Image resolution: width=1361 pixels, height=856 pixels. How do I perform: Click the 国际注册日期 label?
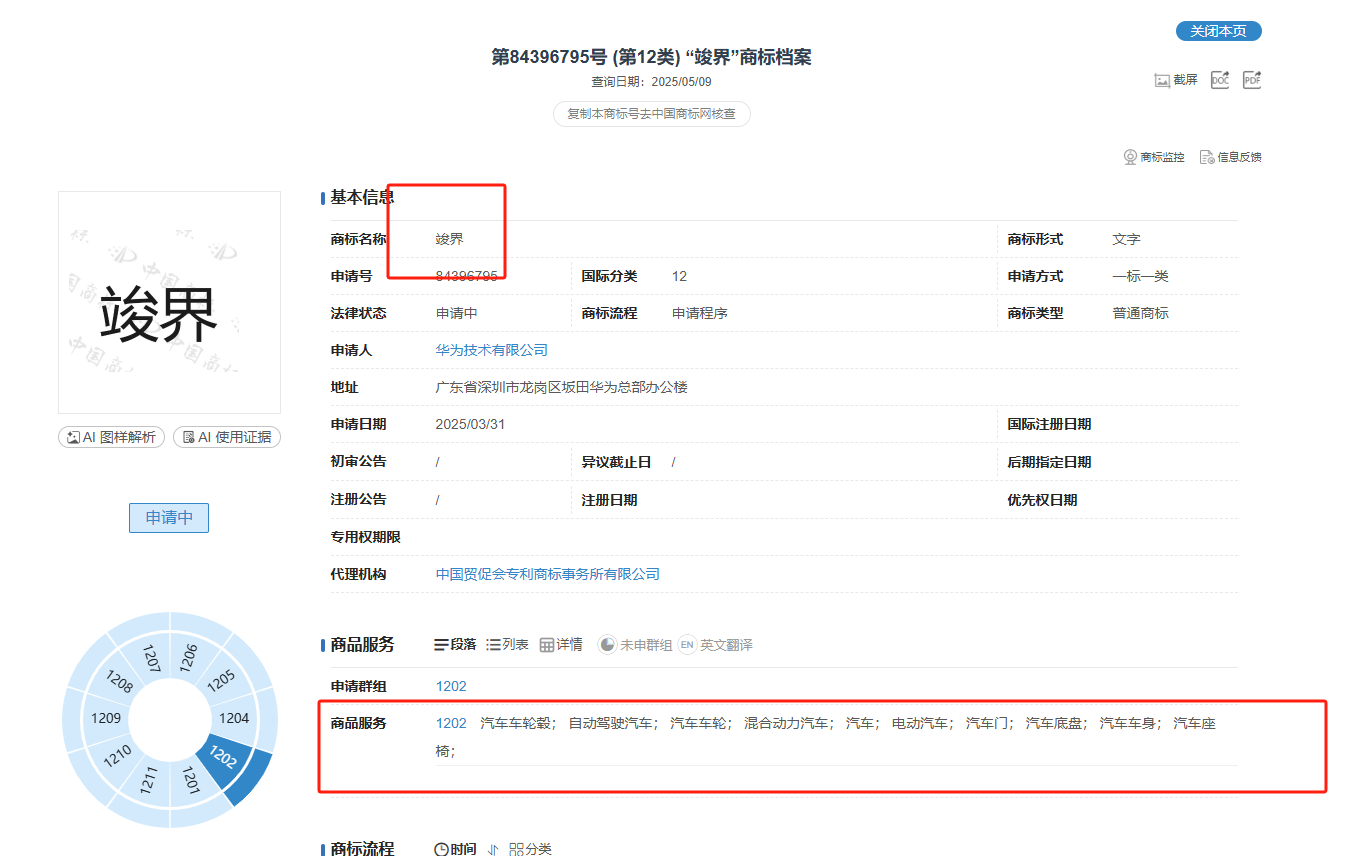[x=1049, y=424]
